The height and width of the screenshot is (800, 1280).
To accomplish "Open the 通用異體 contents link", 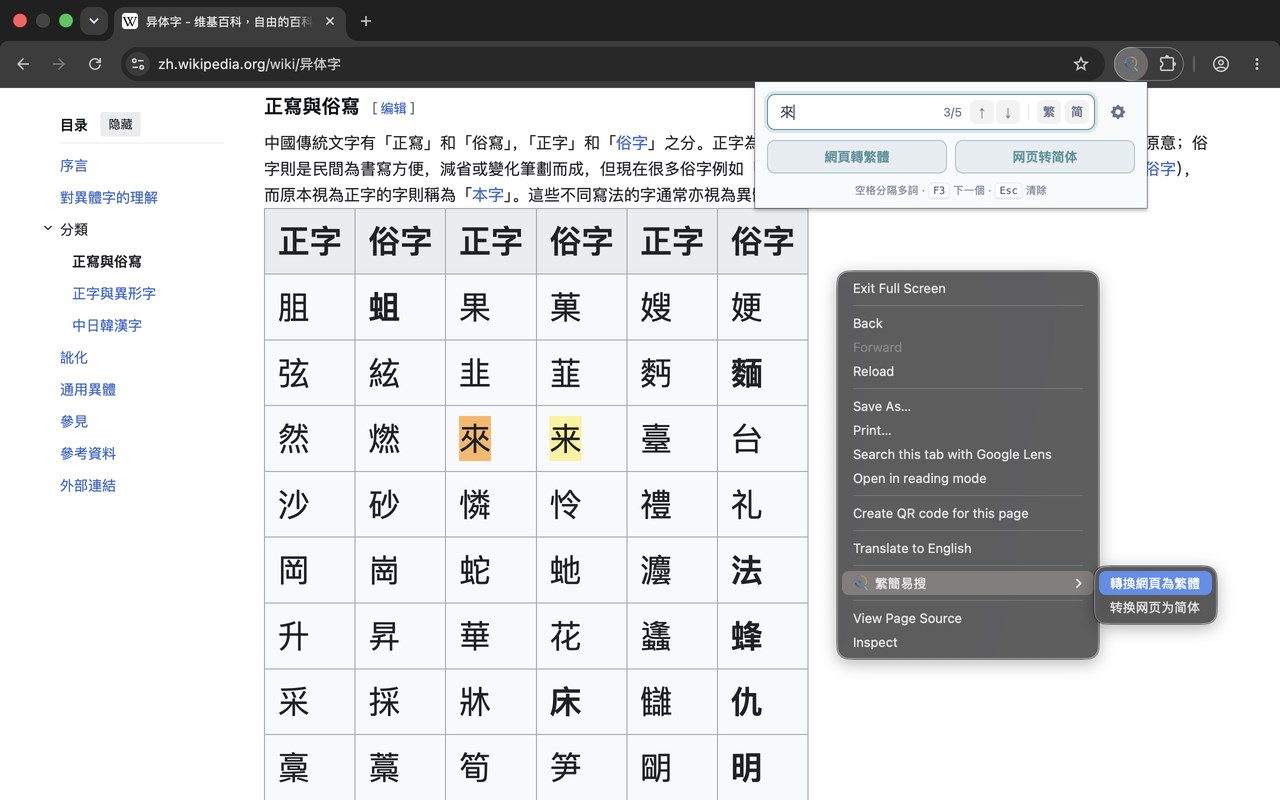I will click(x=88, y=389).
